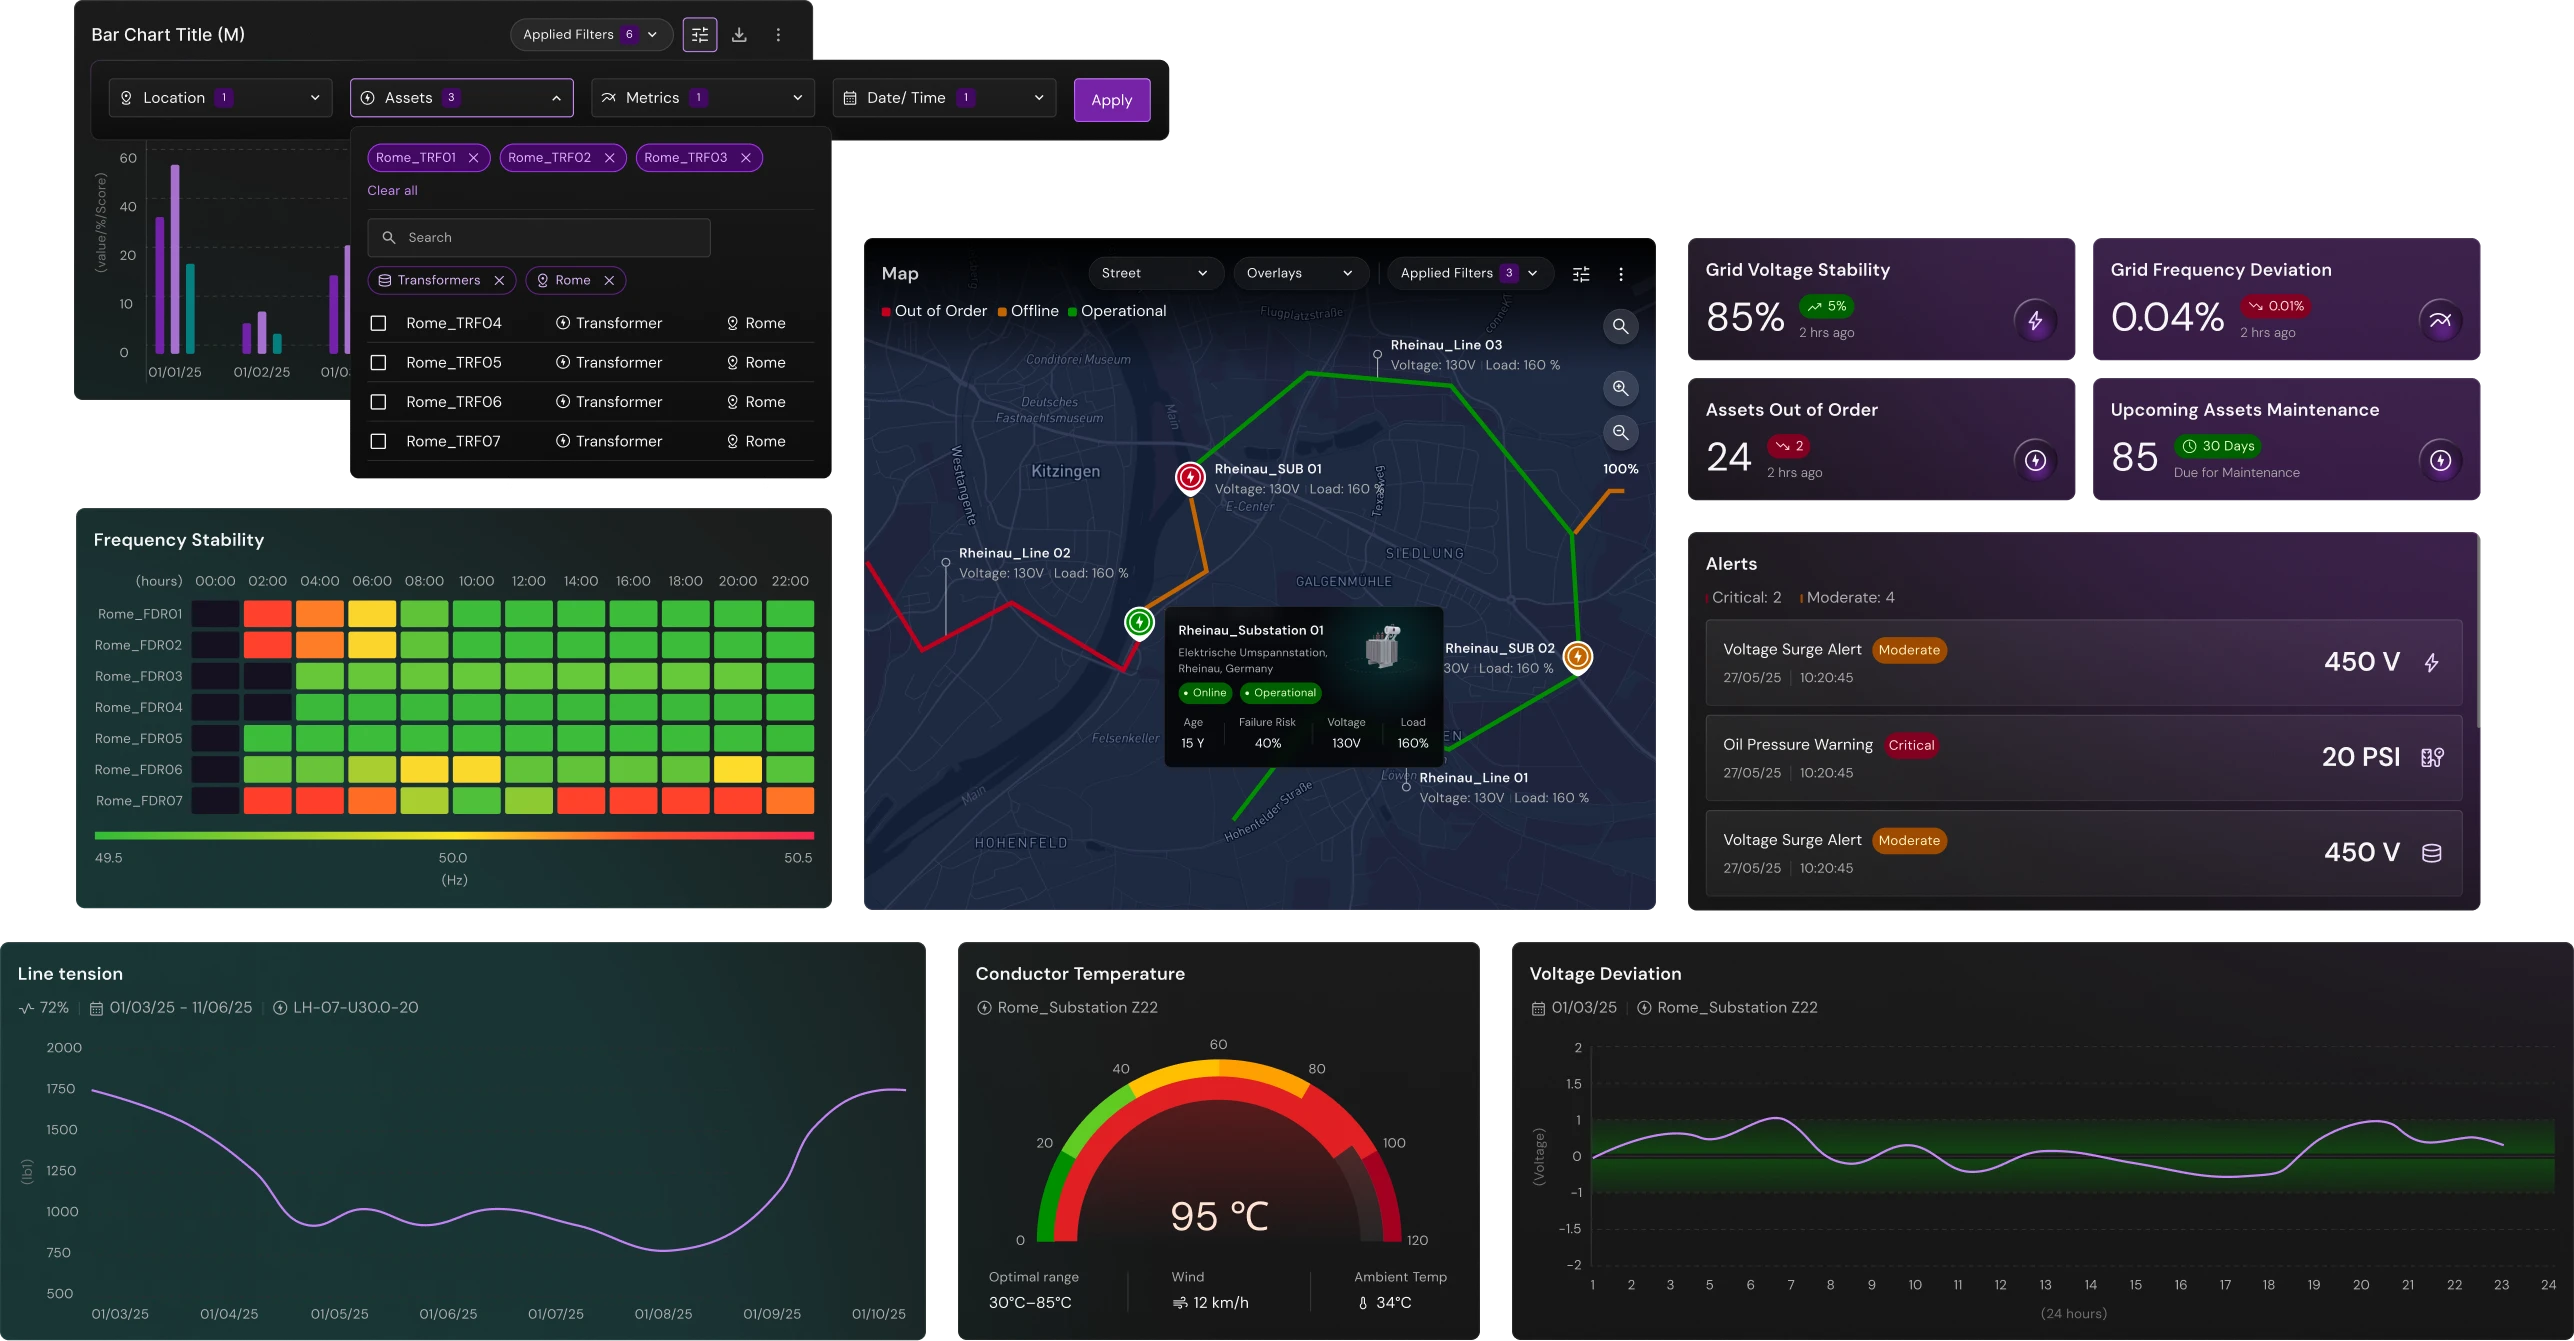The image size is (2574, 1341).
Task: Click the Apply button
Action: (x=1111, y=99)
